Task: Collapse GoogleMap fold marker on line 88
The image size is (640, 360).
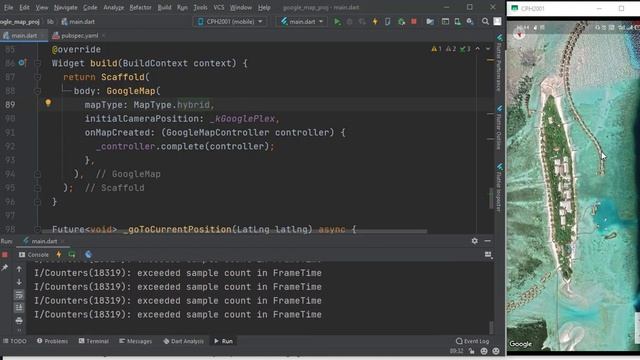Action: (x=38, y=91)
